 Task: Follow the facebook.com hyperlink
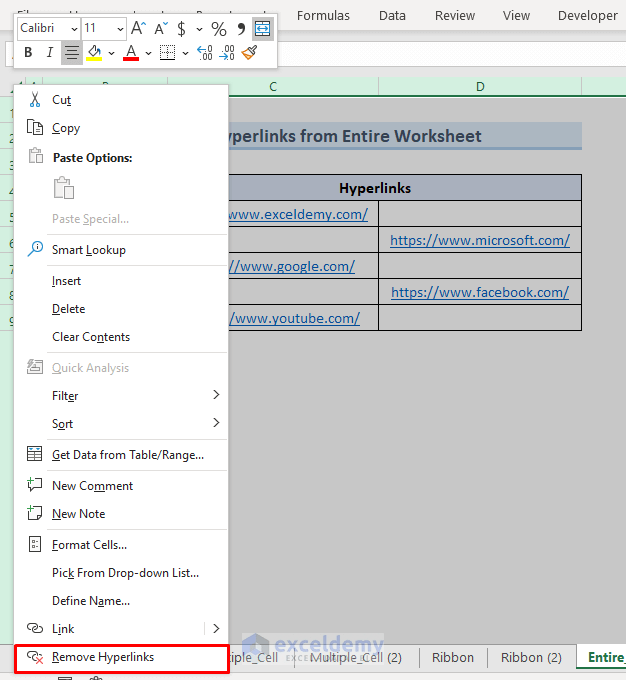tap(480, 292)
